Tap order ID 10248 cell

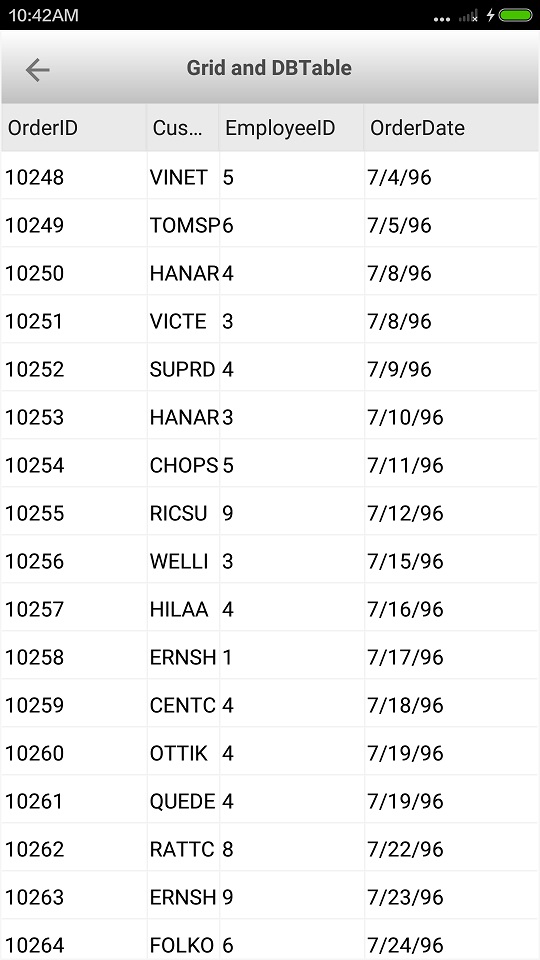(x=73, y=177)
